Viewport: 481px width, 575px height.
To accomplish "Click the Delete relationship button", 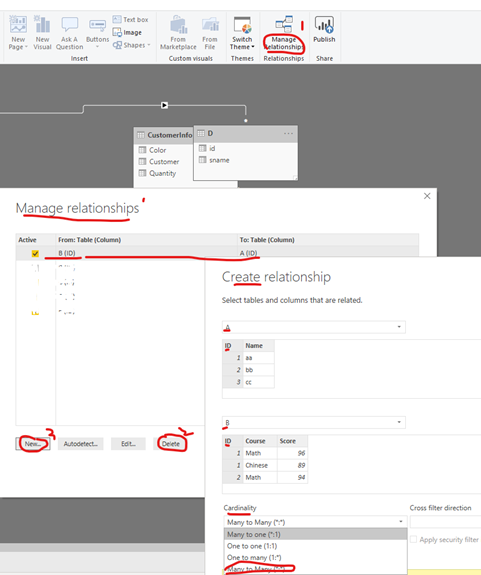I will [171, 444].
